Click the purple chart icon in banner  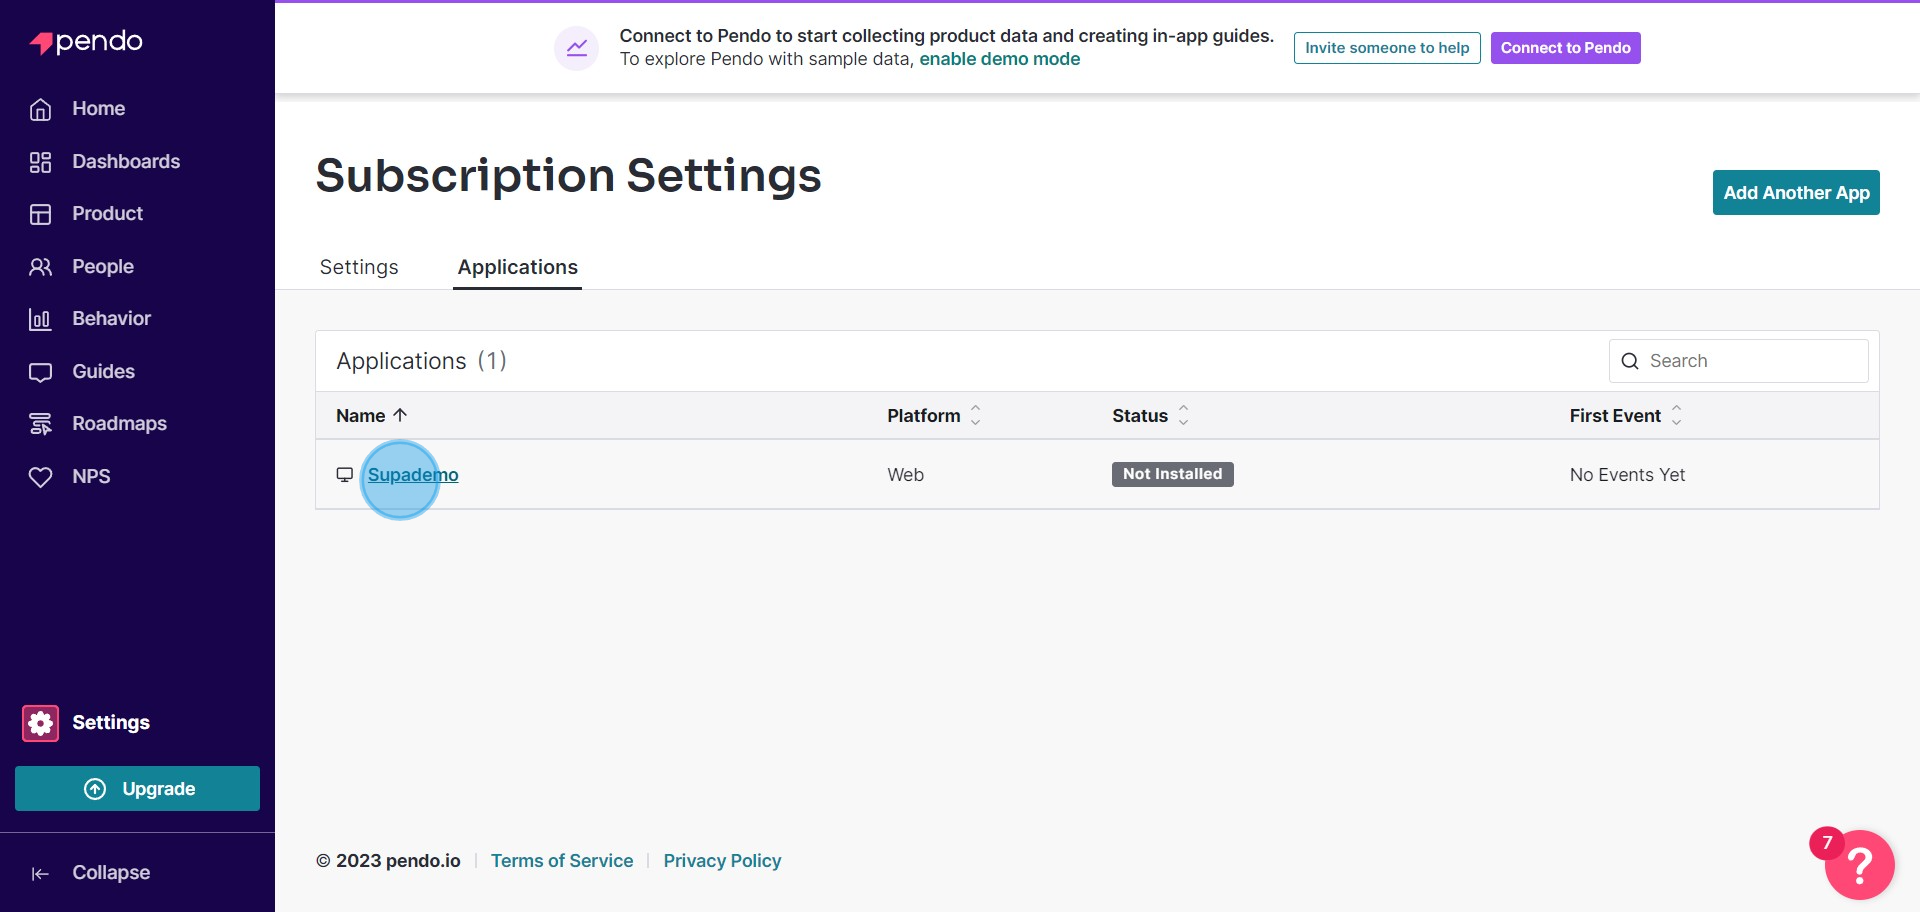[x=577, y=48]
